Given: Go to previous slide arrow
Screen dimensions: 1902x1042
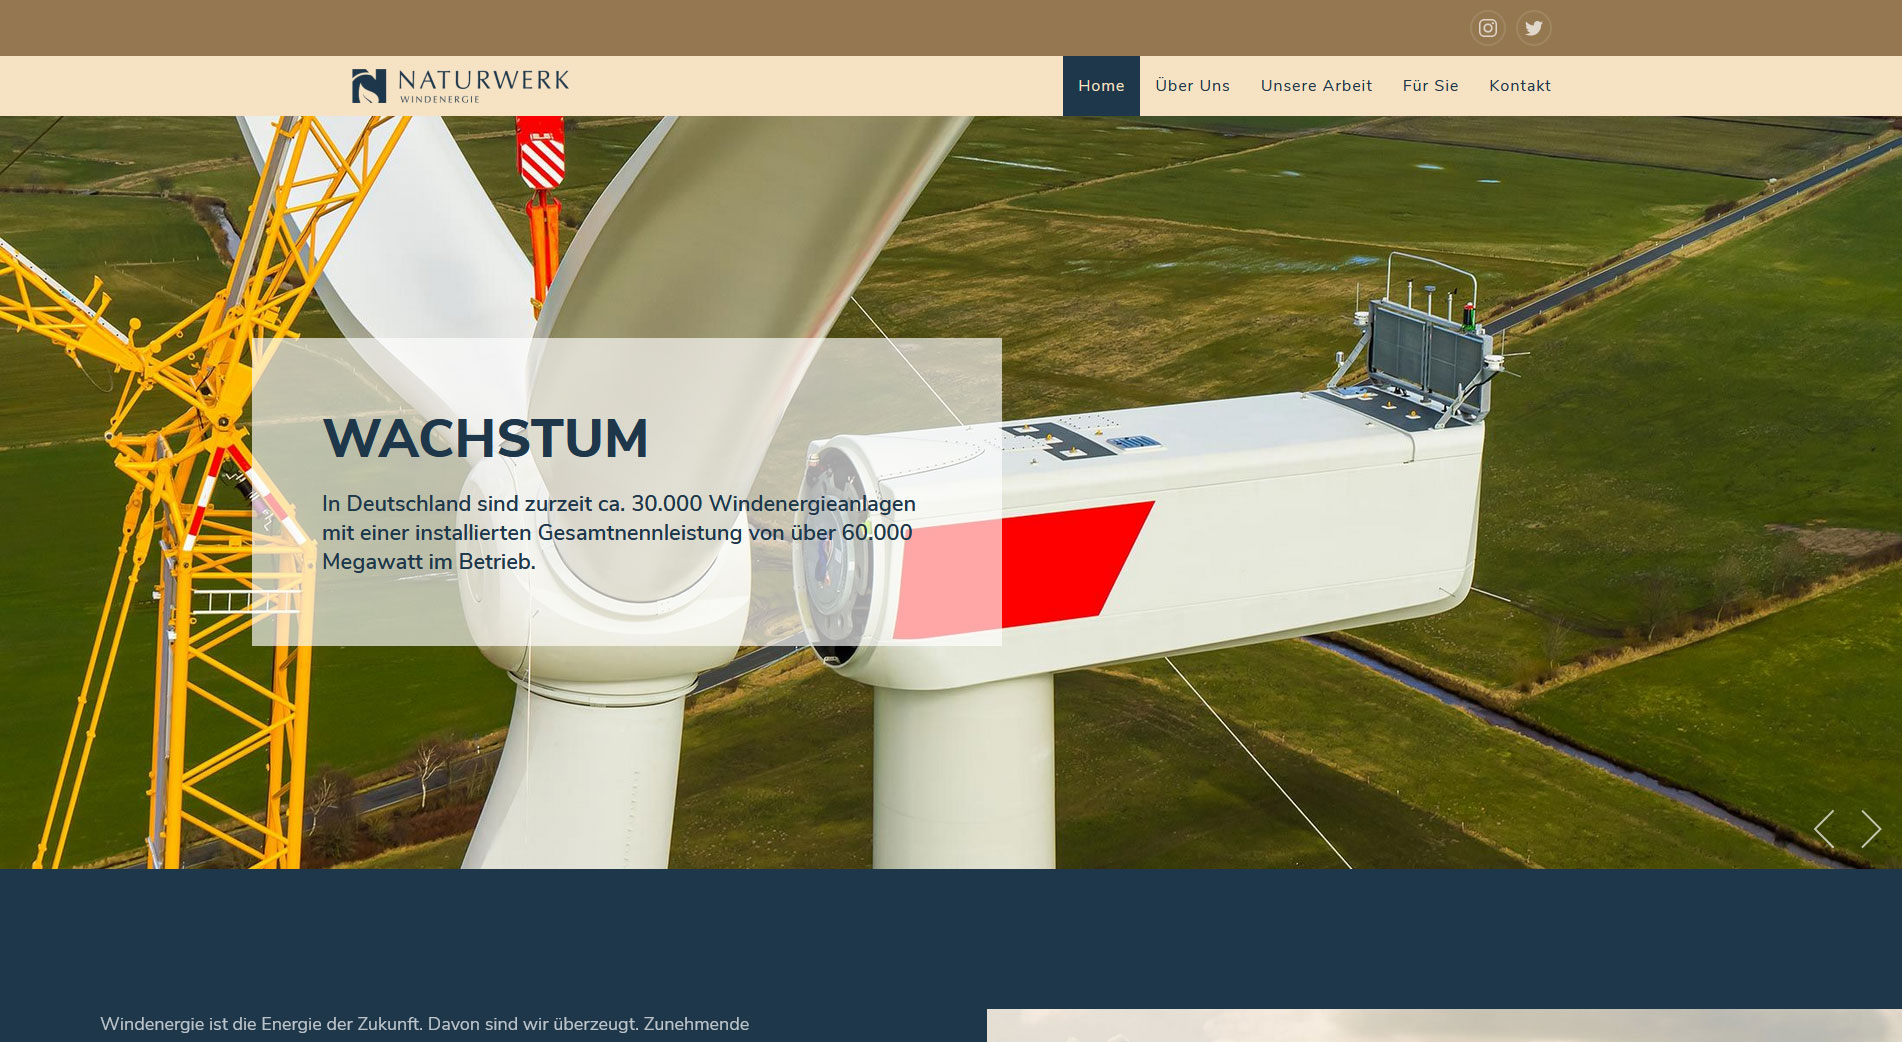Looking at the screenshot, I should pyautogui.click(x=1824, y=829).
